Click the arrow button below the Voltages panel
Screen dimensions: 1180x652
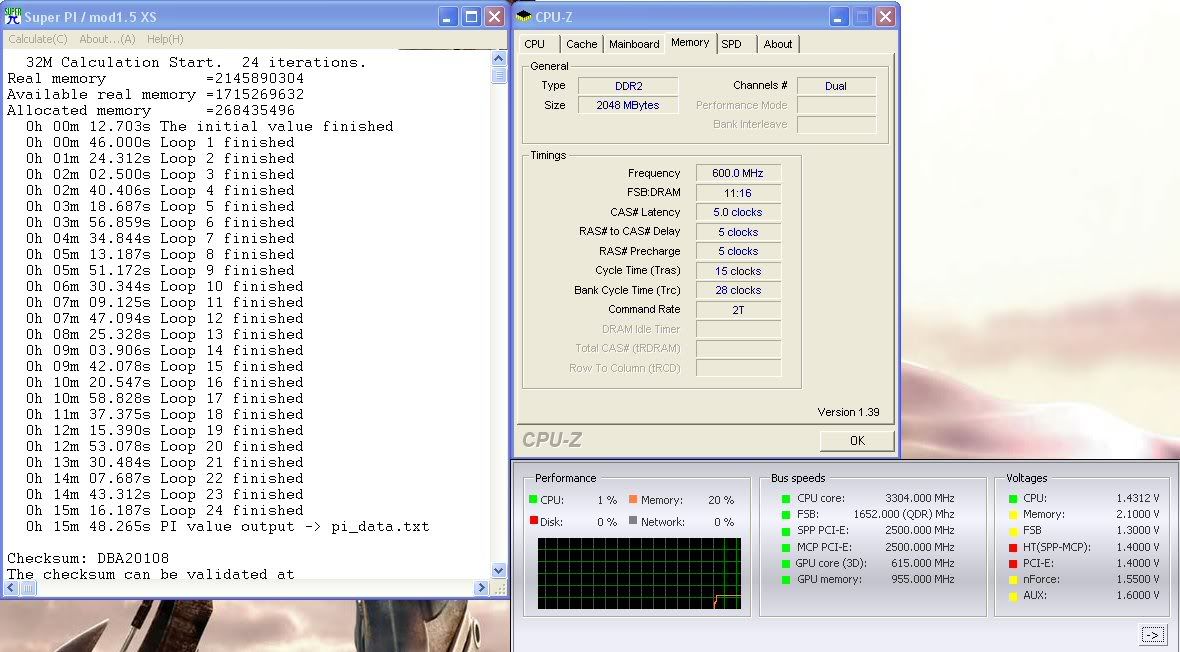pos(1152,635)
